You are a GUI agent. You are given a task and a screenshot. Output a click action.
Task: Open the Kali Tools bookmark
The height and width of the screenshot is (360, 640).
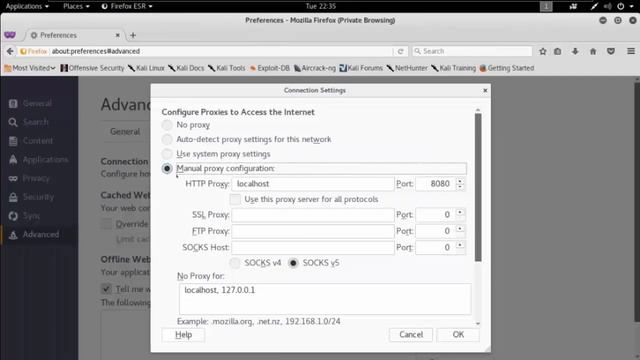[x=227, y=68]
